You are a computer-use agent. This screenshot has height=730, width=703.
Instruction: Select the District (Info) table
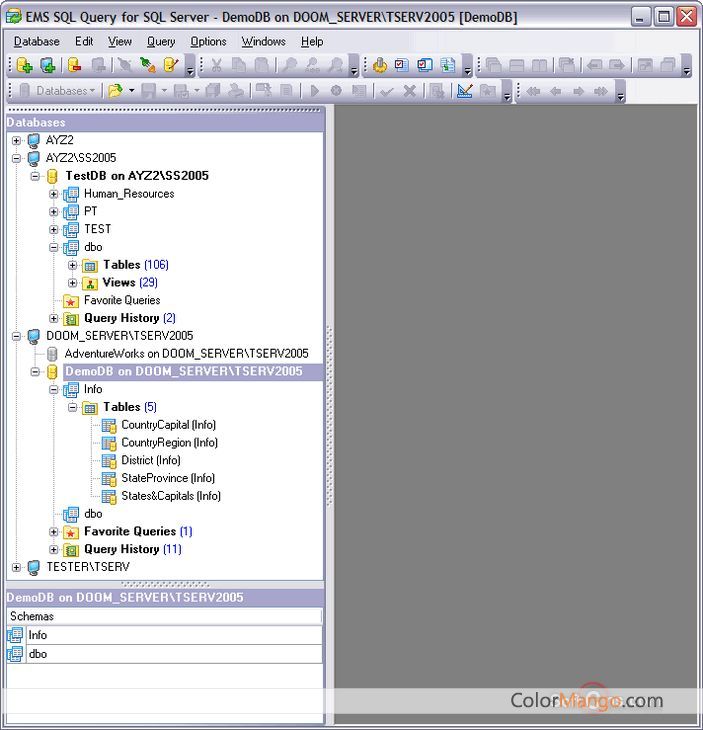click(x=151, y=460)
